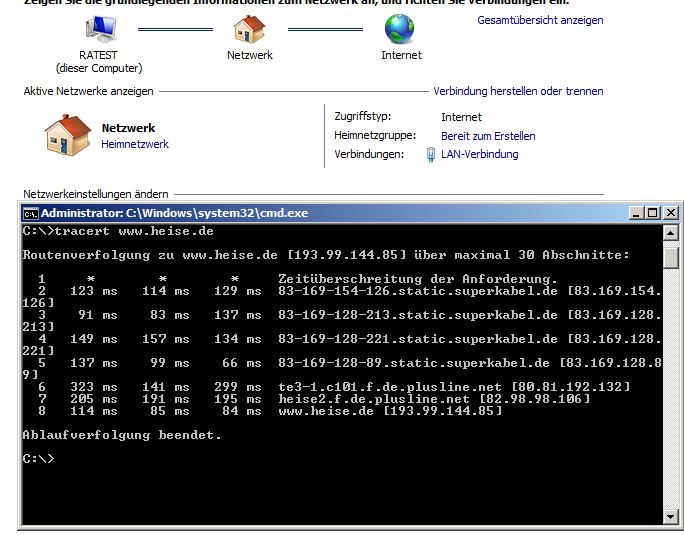
Task: Click the LAN-Verbindung adapter icon
Action: pyautogui.click(x=431, y=154)
